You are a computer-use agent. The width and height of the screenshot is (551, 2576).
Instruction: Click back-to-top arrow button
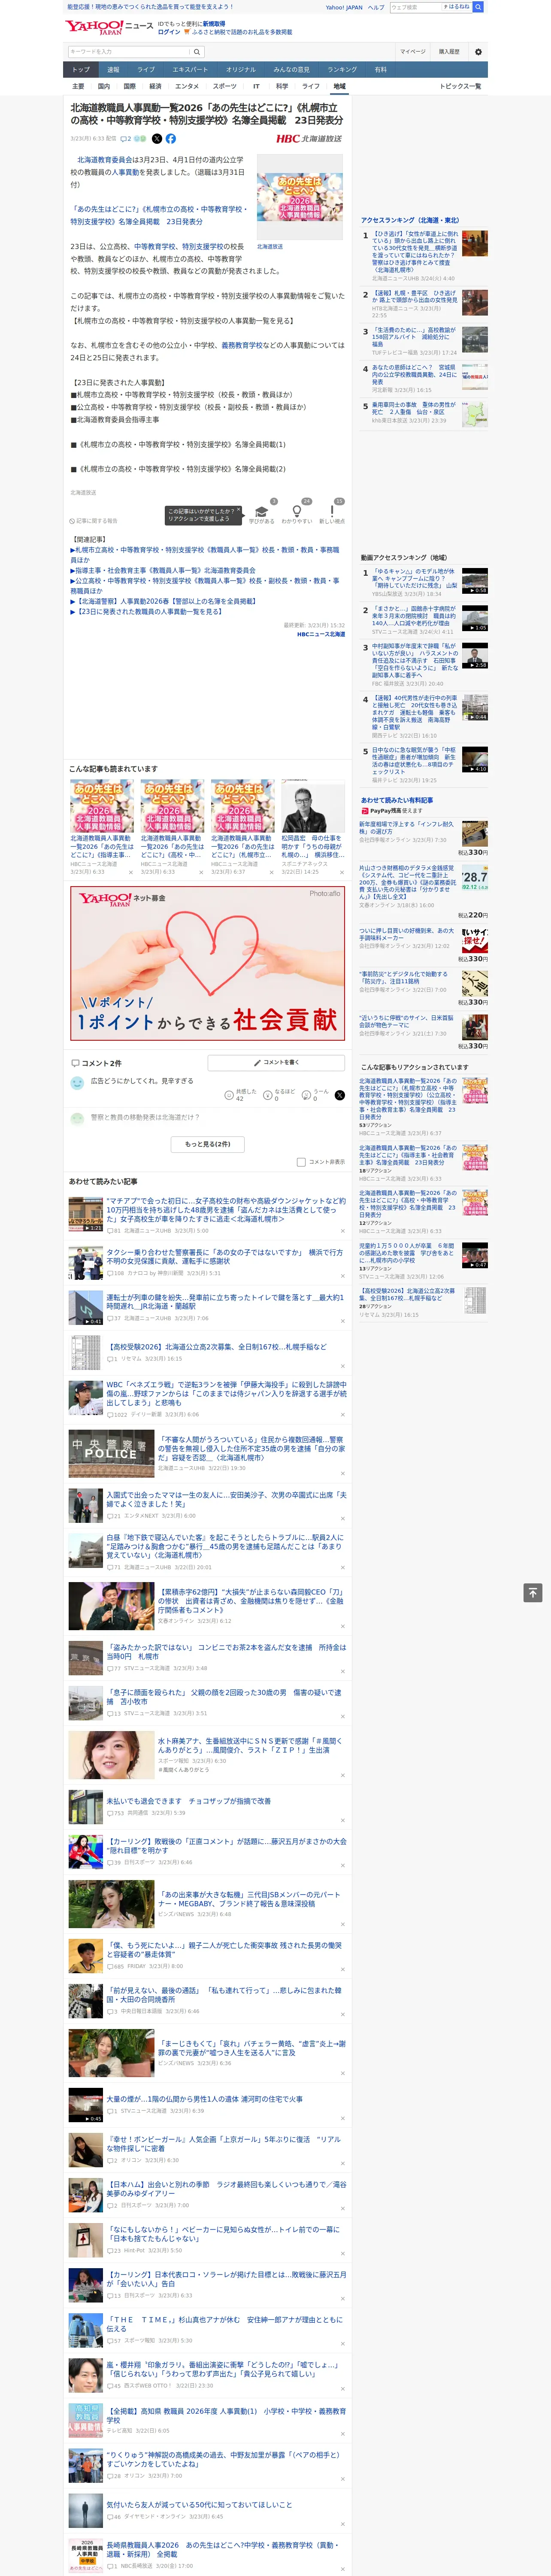[533, 1593]
